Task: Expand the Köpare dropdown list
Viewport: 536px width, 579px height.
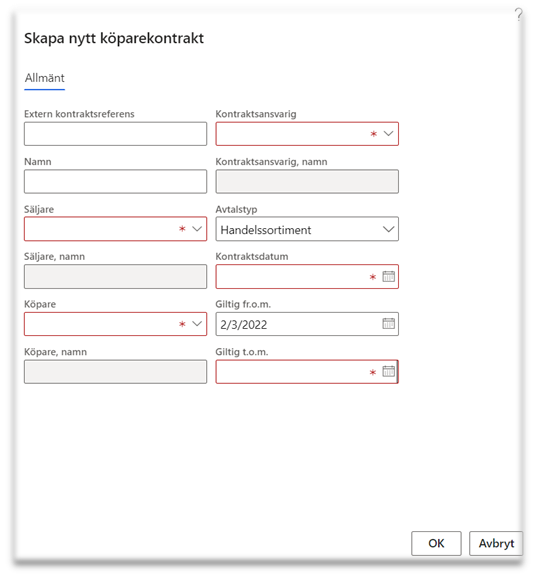Action: tap(197, 324)
